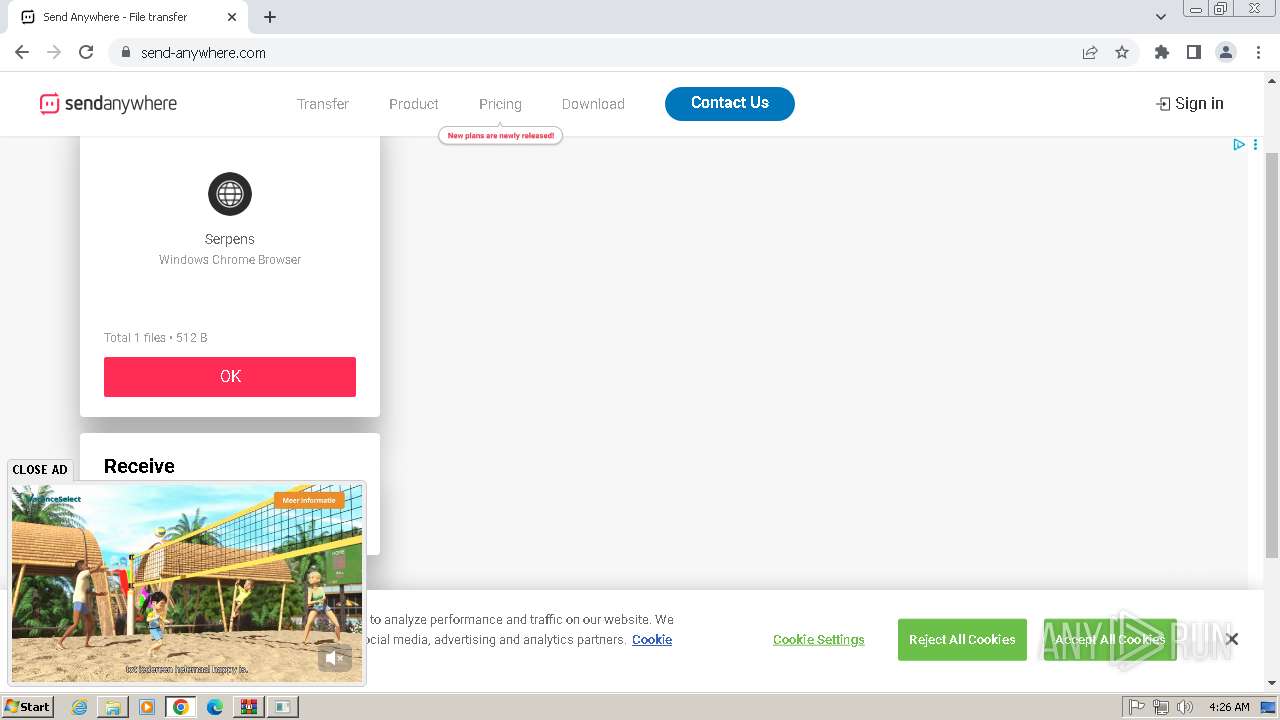This screenshot has height=720, width=1280.
Task: Close the video ad with CLOSE AD
Action: pyautogui.click(x=40, y=469)
